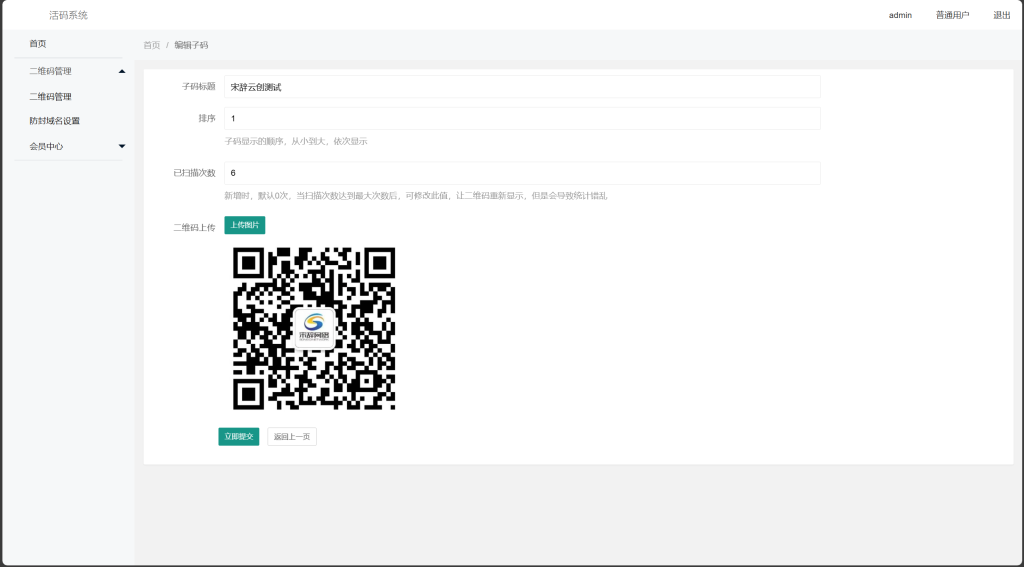Select the 已扫描次数 input box
This screenshot has height=567, width=1024.
click(x=522, y=173)
